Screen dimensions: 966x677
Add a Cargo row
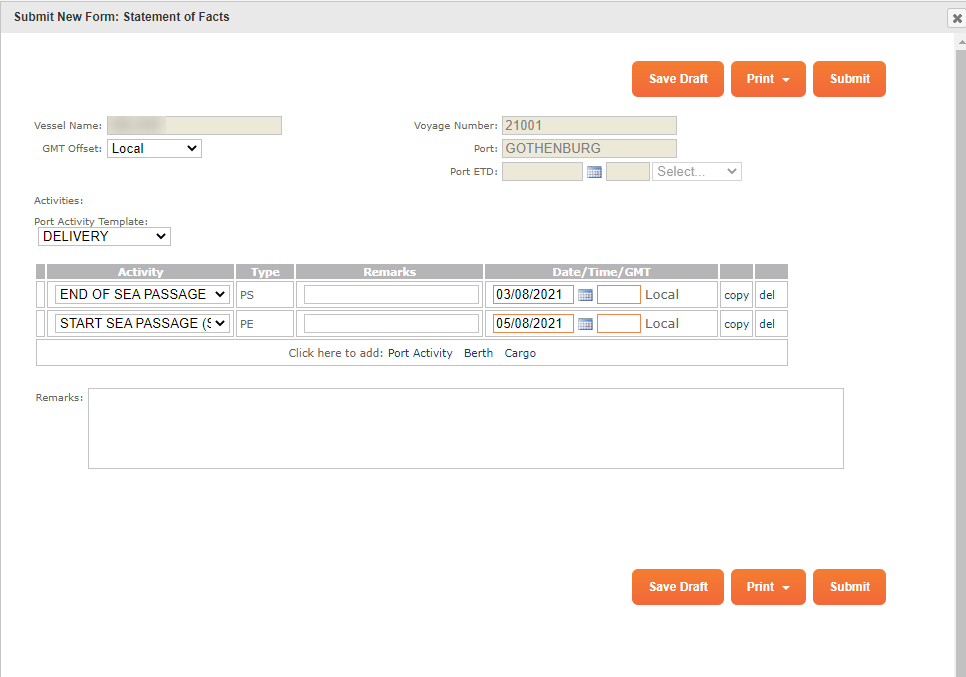tap(520, 353)
